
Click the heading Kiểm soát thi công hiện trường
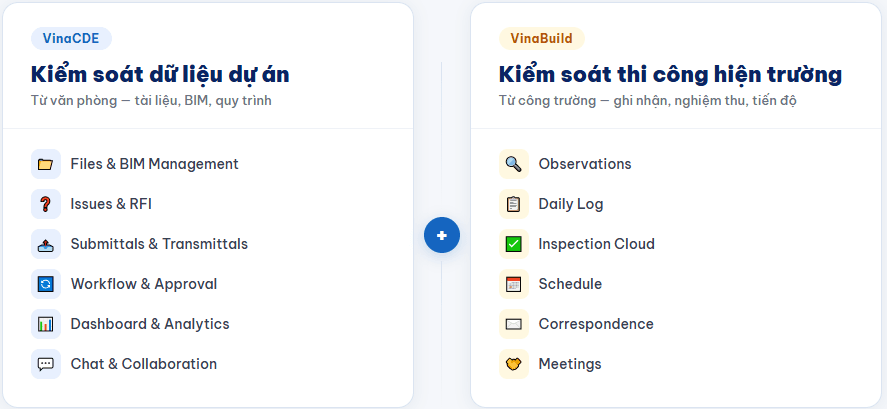pos(670,75)
